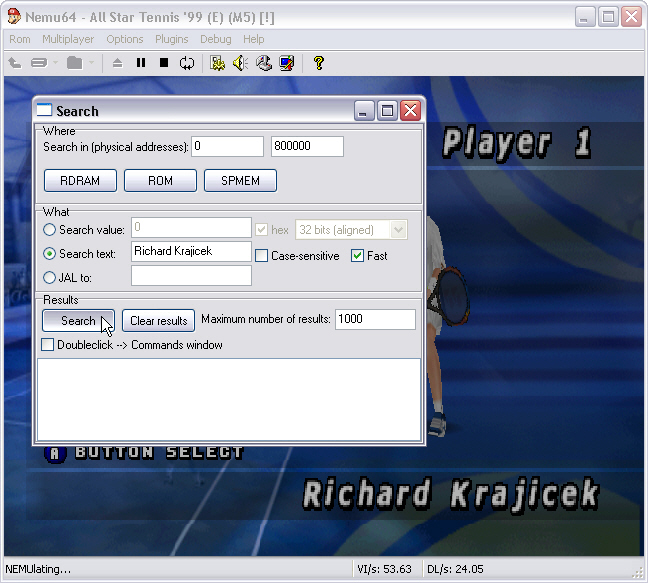The width and height of the screenshot is (648, 583).
Task: Click the VI/s: 53.63 status entry
Action: pos(384,569)
